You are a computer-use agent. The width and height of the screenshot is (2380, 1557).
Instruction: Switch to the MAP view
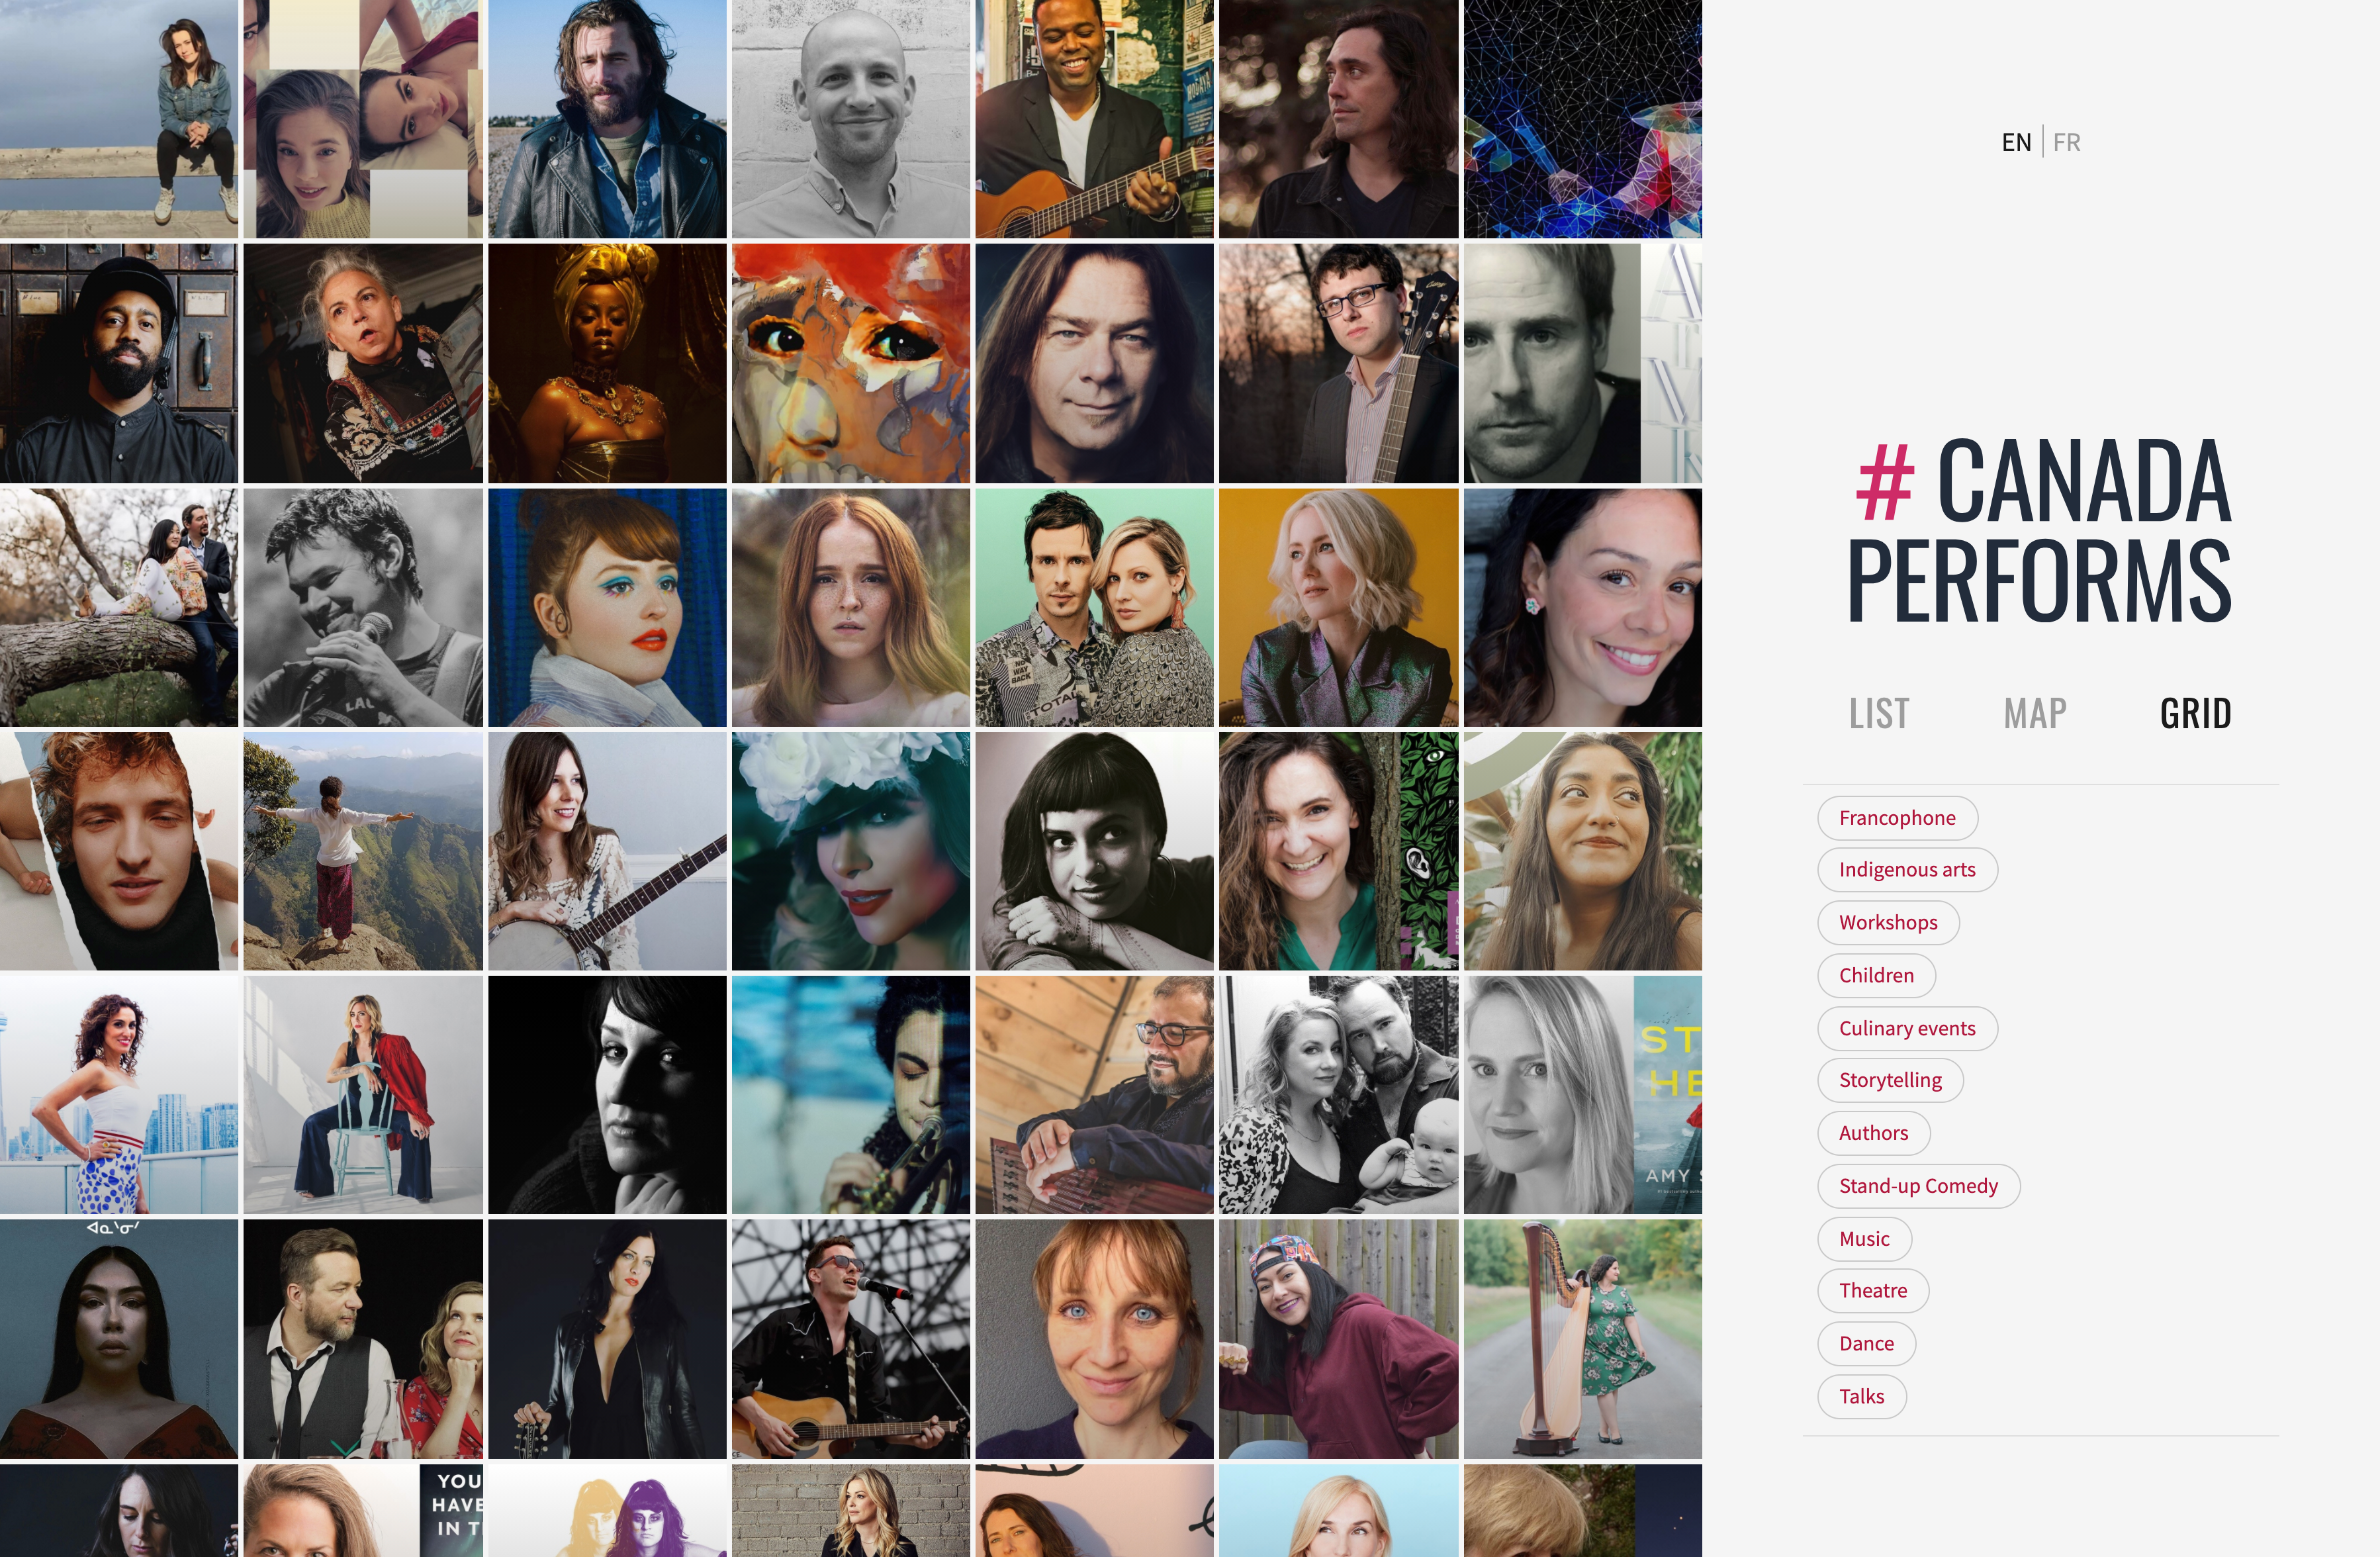2035,714
